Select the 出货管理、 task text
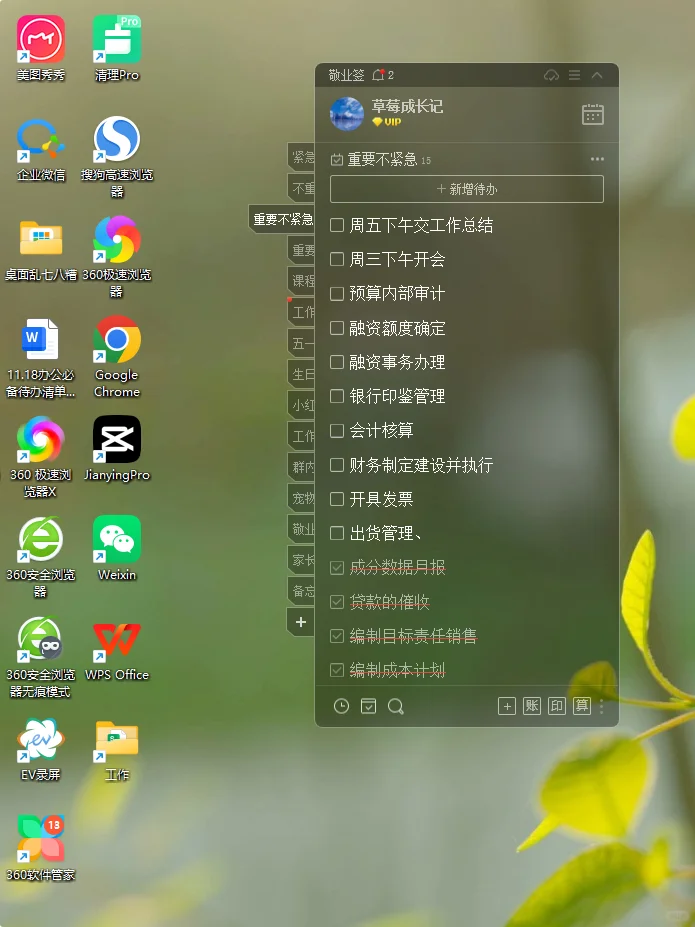This screenshot has width=695, height=927. point(387,534)
